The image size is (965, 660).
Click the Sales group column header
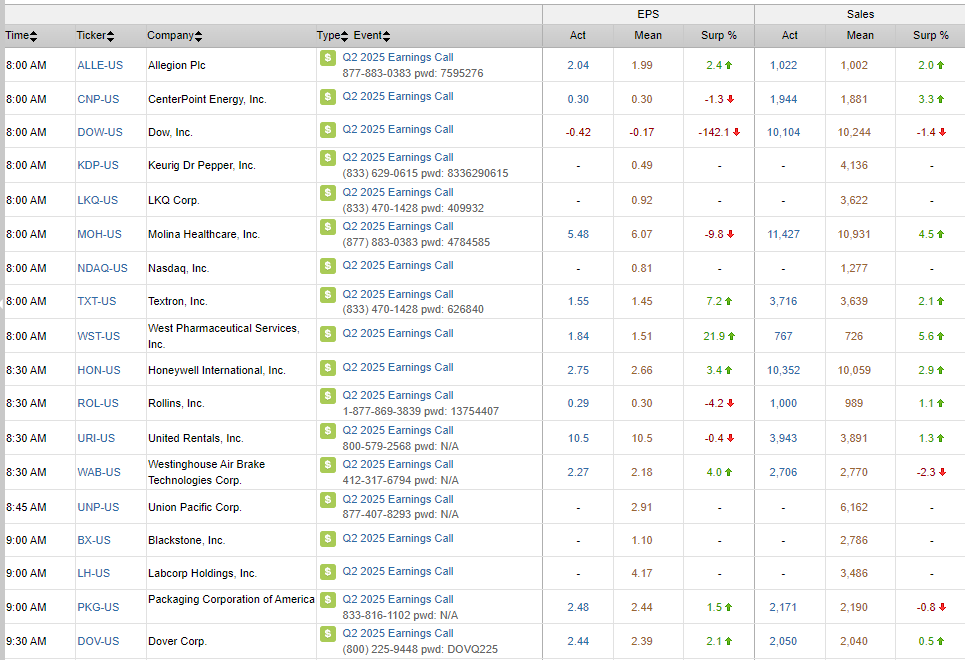click(x=860, y=14)
